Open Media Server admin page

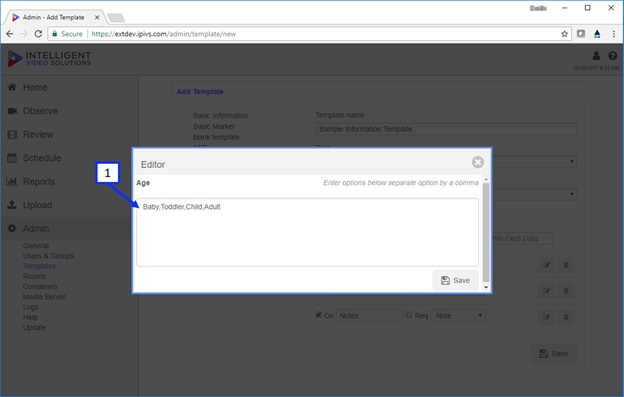[x=44, y=297]
